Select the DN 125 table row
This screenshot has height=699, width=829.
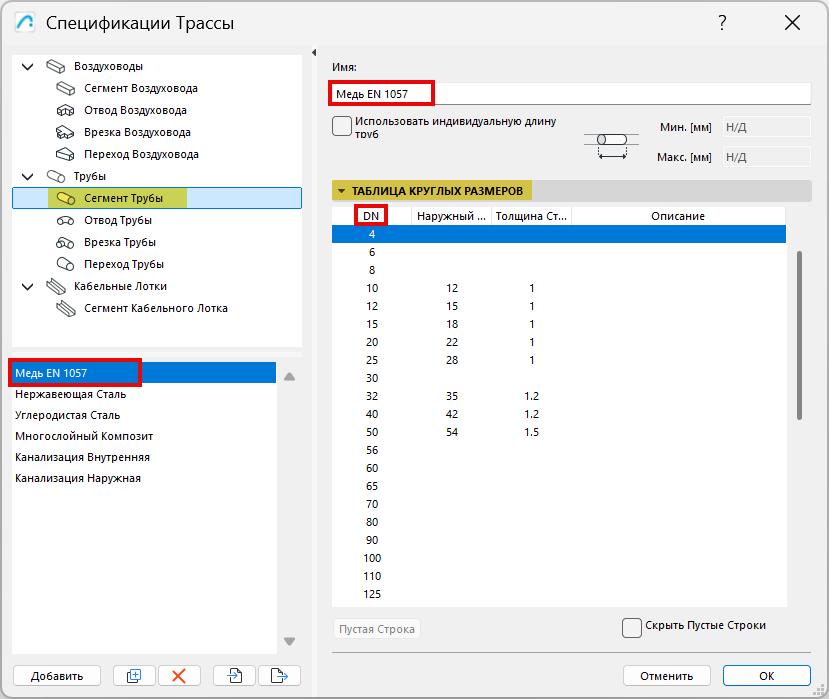(559, 594)
